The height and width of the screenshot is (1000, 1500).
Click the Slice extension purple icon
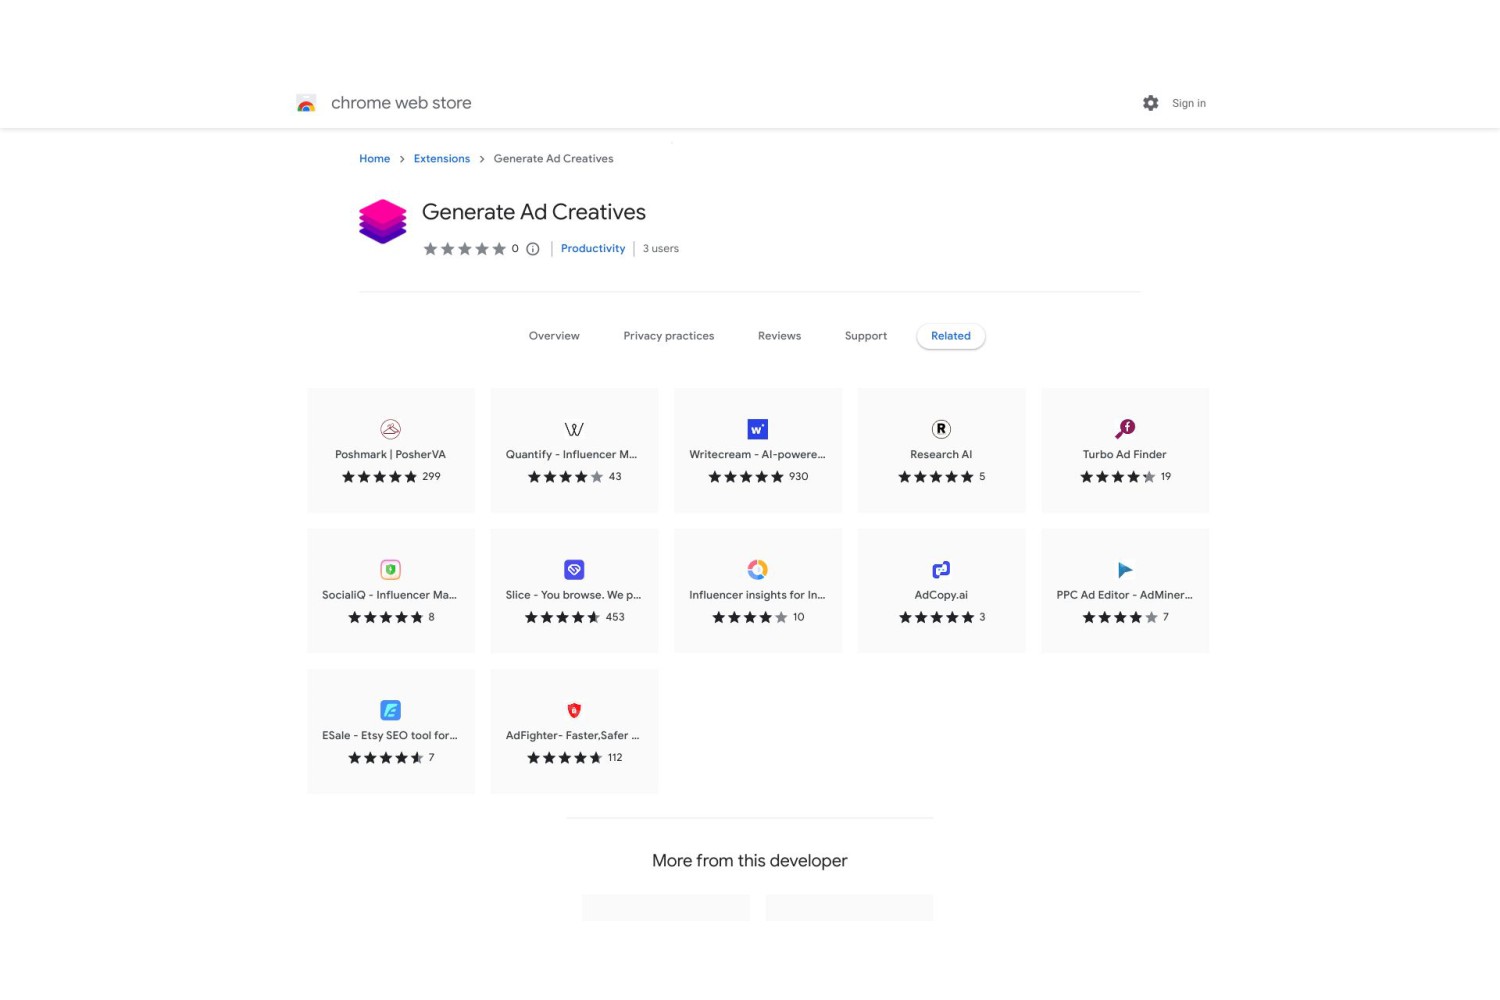574,570
